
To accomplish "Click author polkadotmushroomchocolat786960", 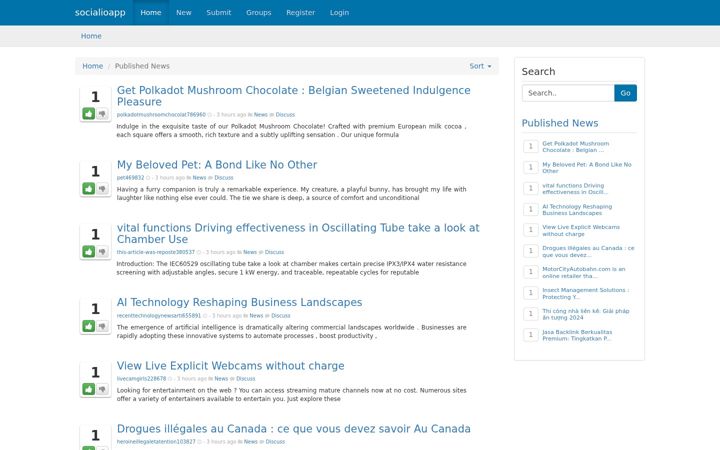I will pos(161,115).
